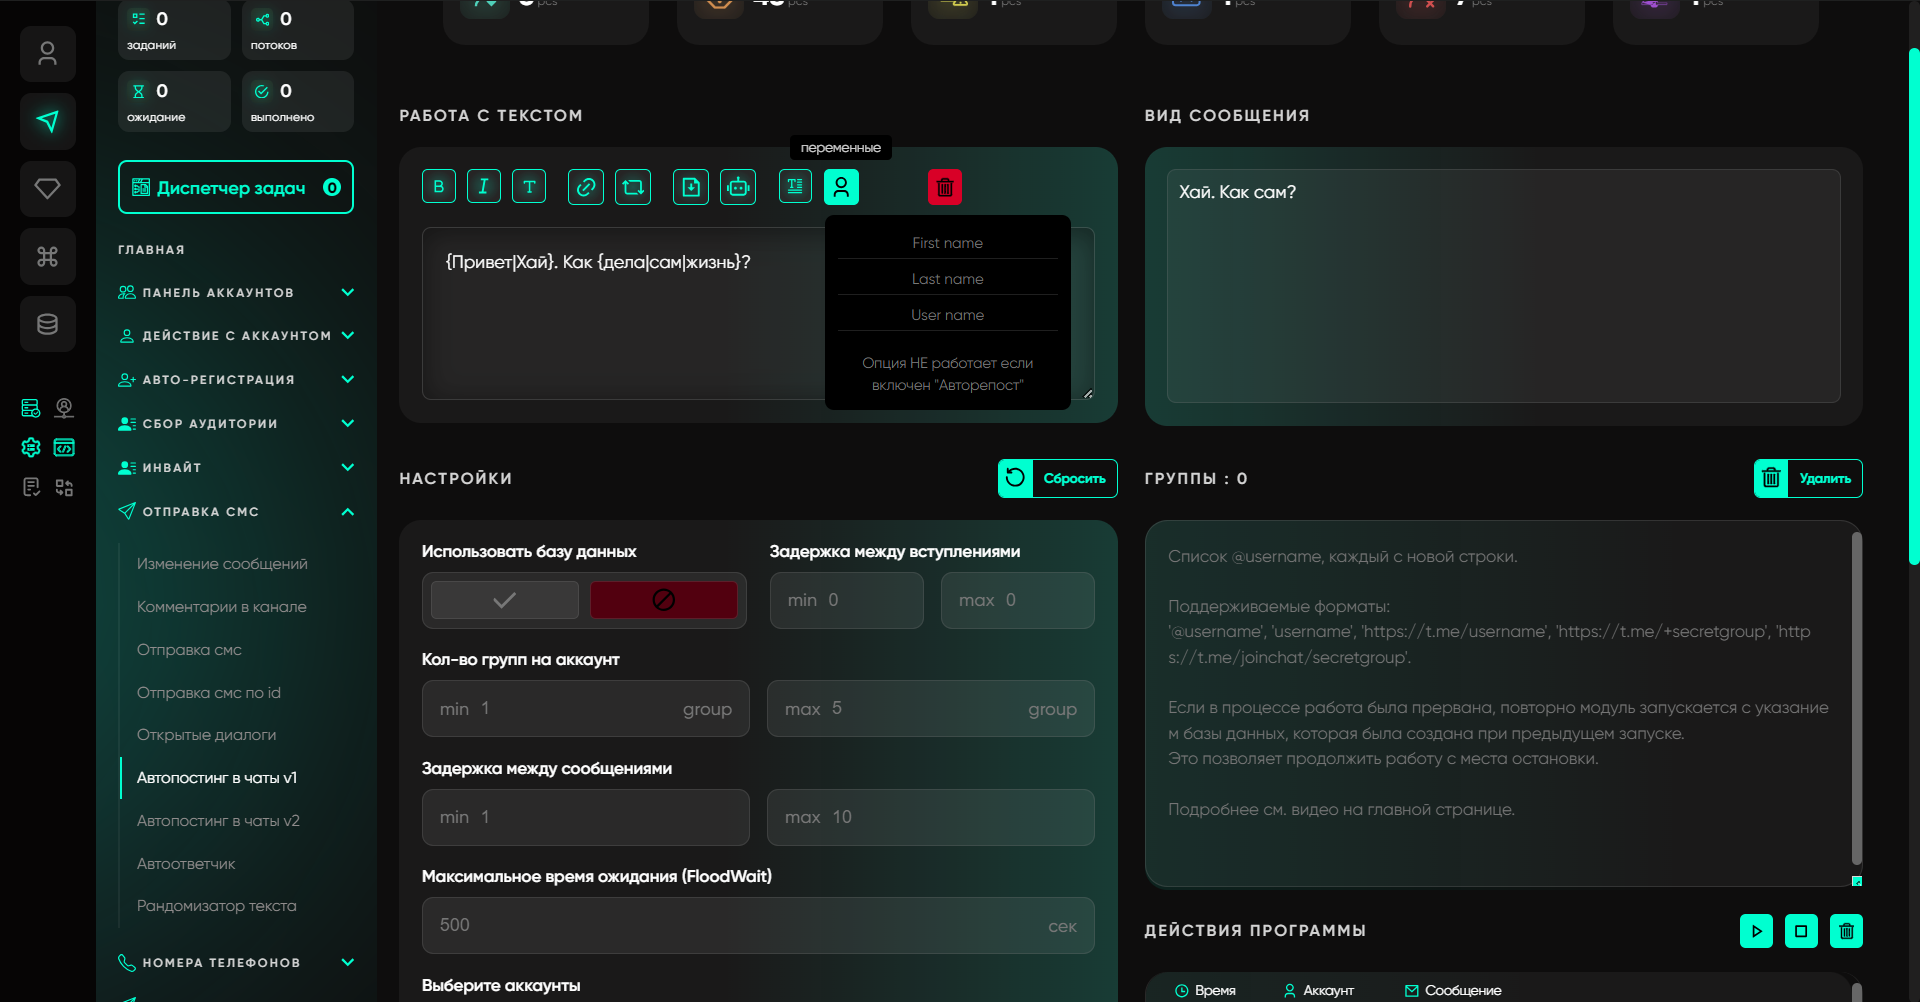Open Автопостинг в чаты v2
Viewport: 1920px width, 1002px height.
(218, 821)
